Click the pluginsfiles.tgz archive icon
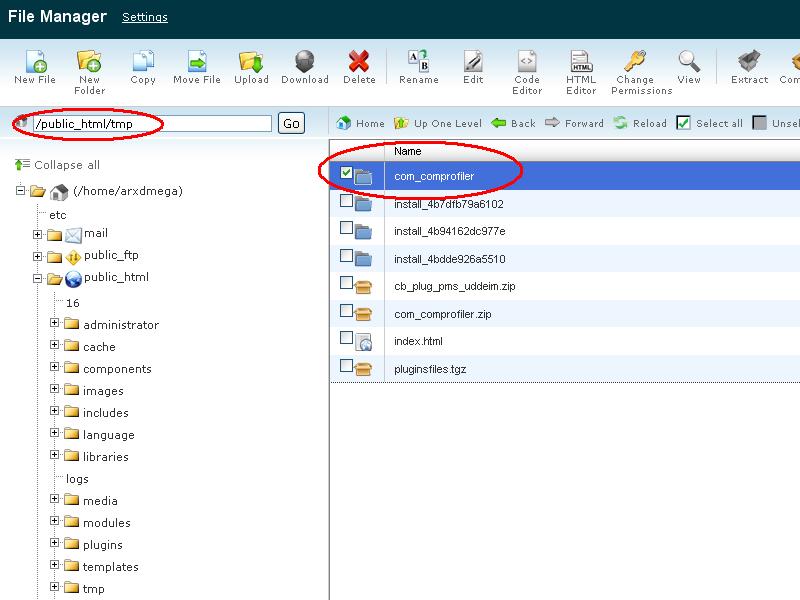 point(363,368)
